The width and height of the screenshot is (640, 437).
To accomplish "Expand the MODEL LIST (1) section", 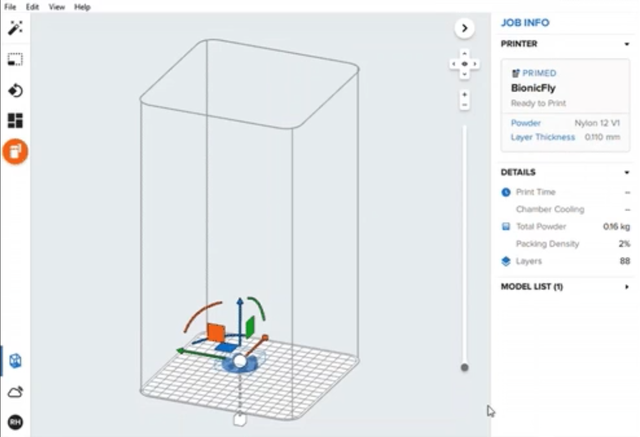I will tap(627, 287).
